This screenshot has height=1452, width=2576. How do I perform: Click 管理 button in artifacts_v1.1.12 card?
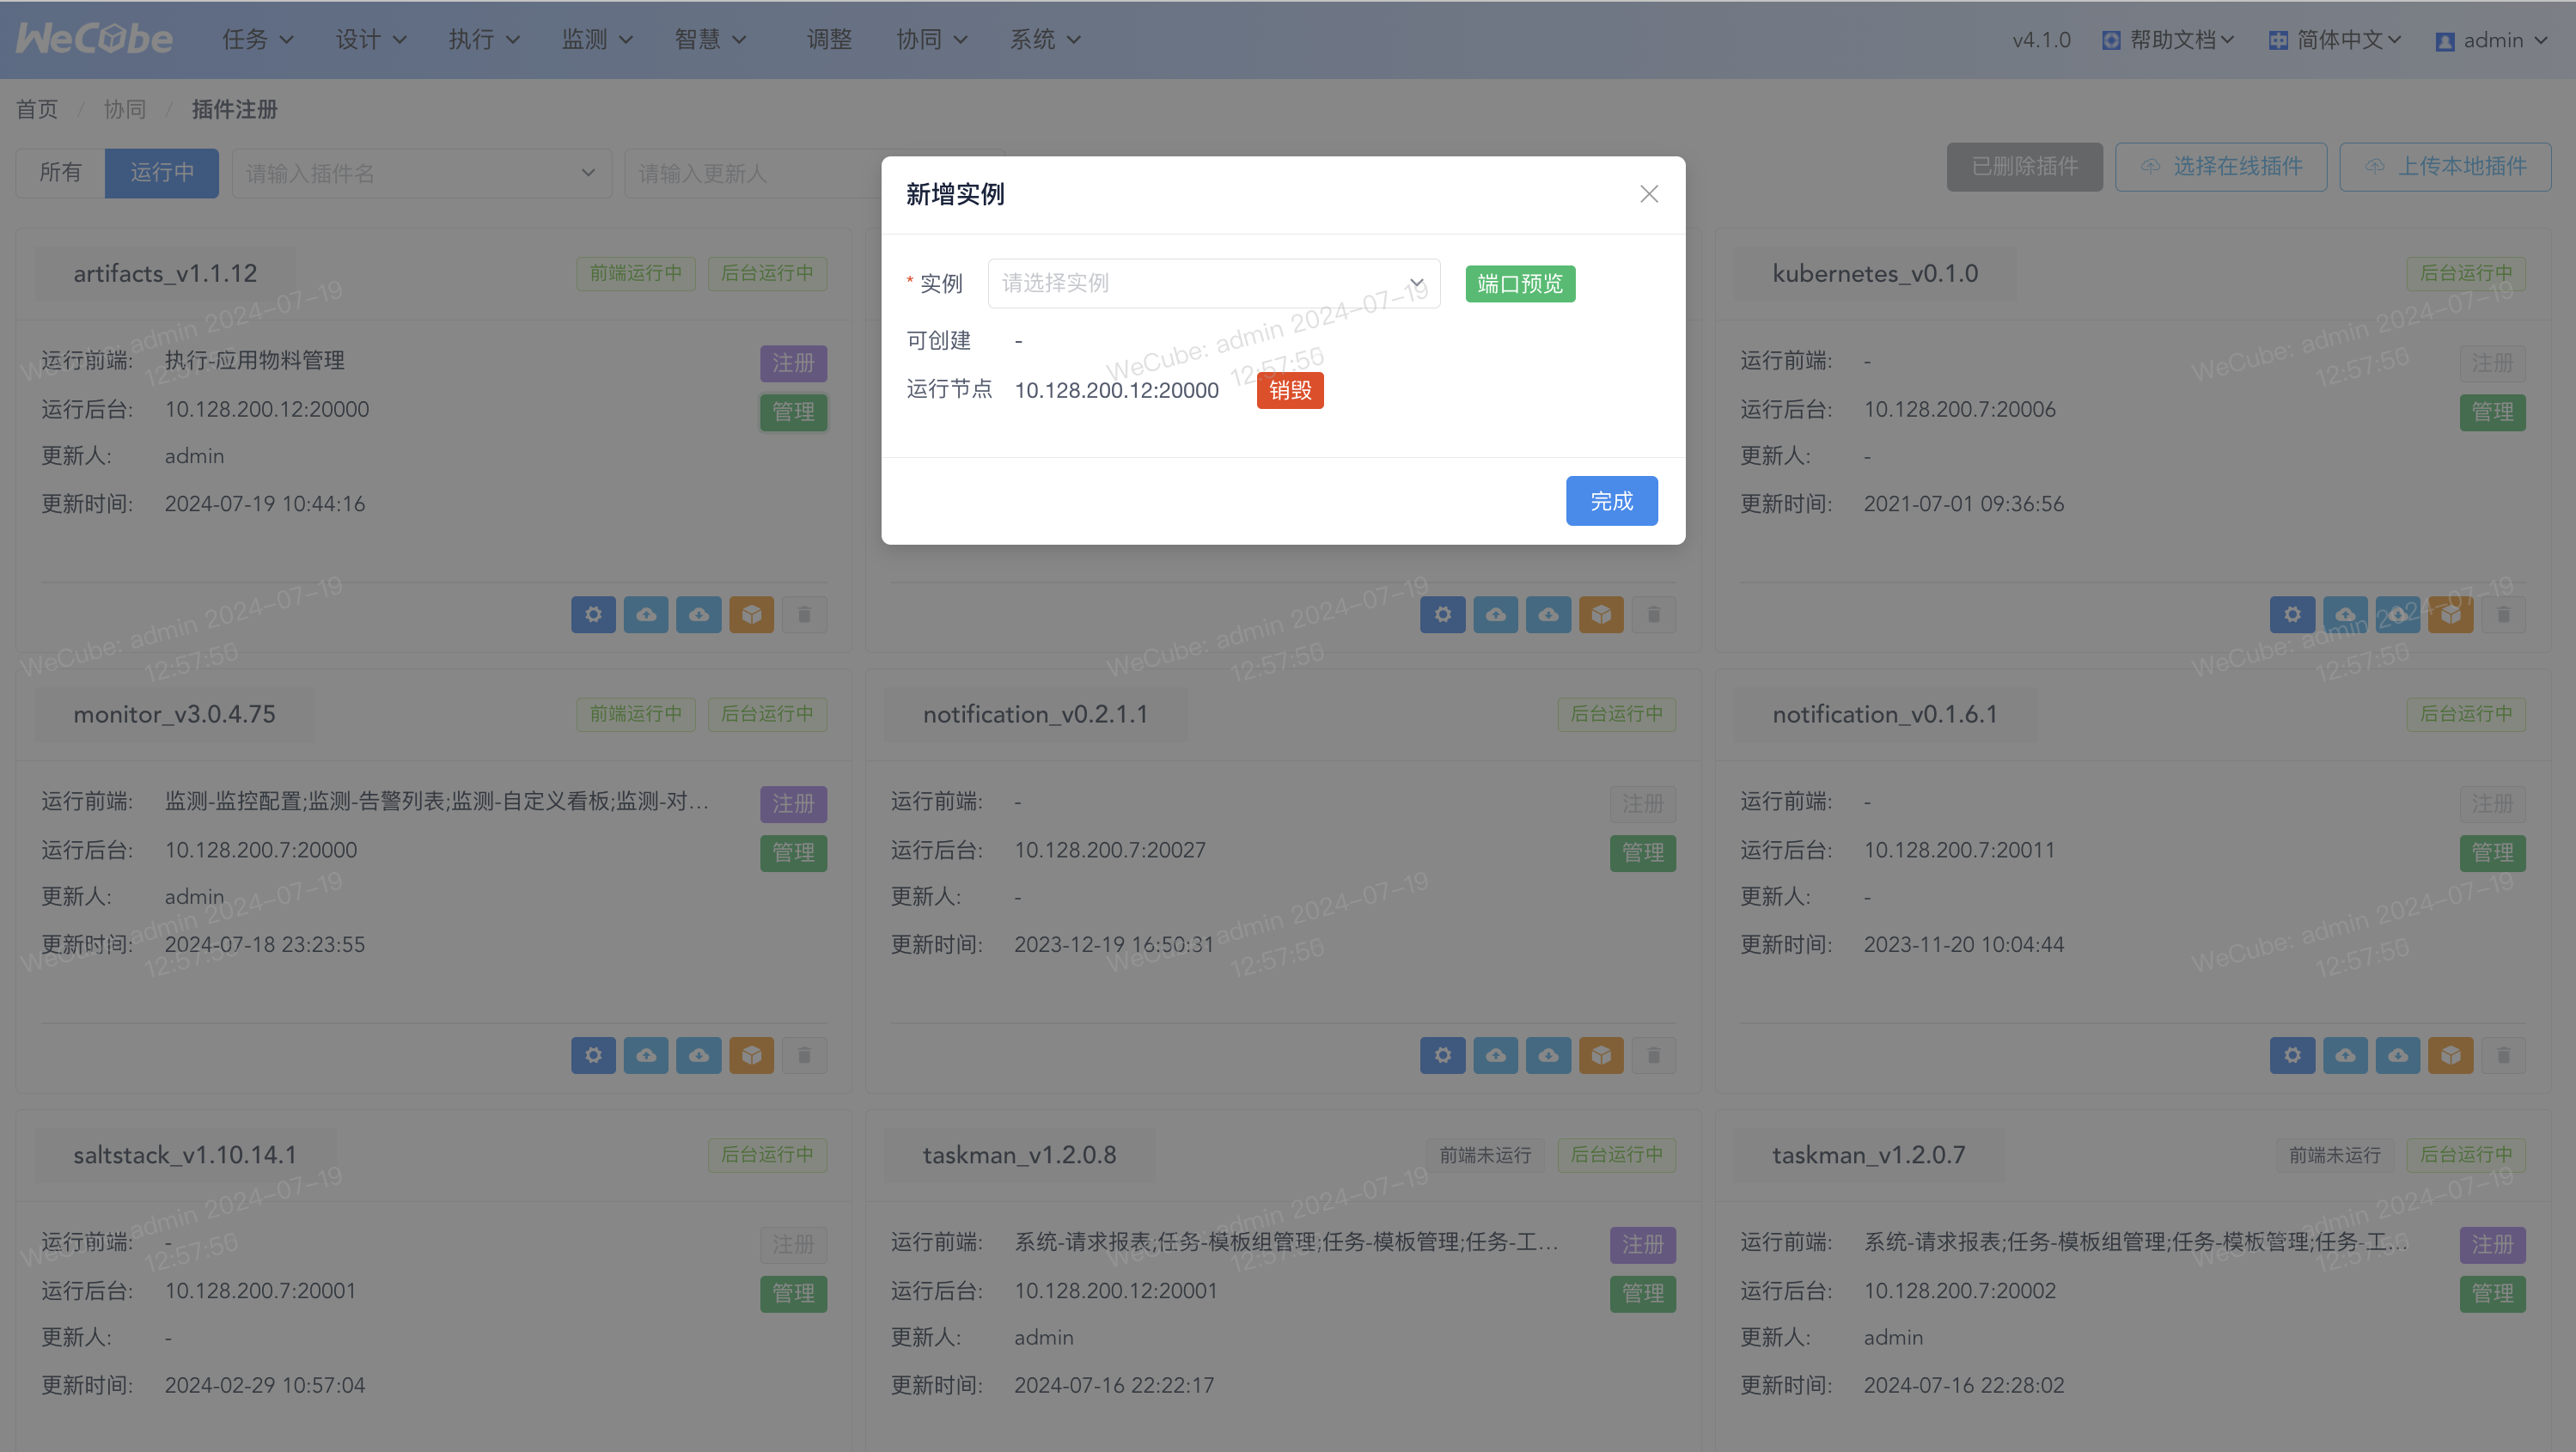[793, 412]
